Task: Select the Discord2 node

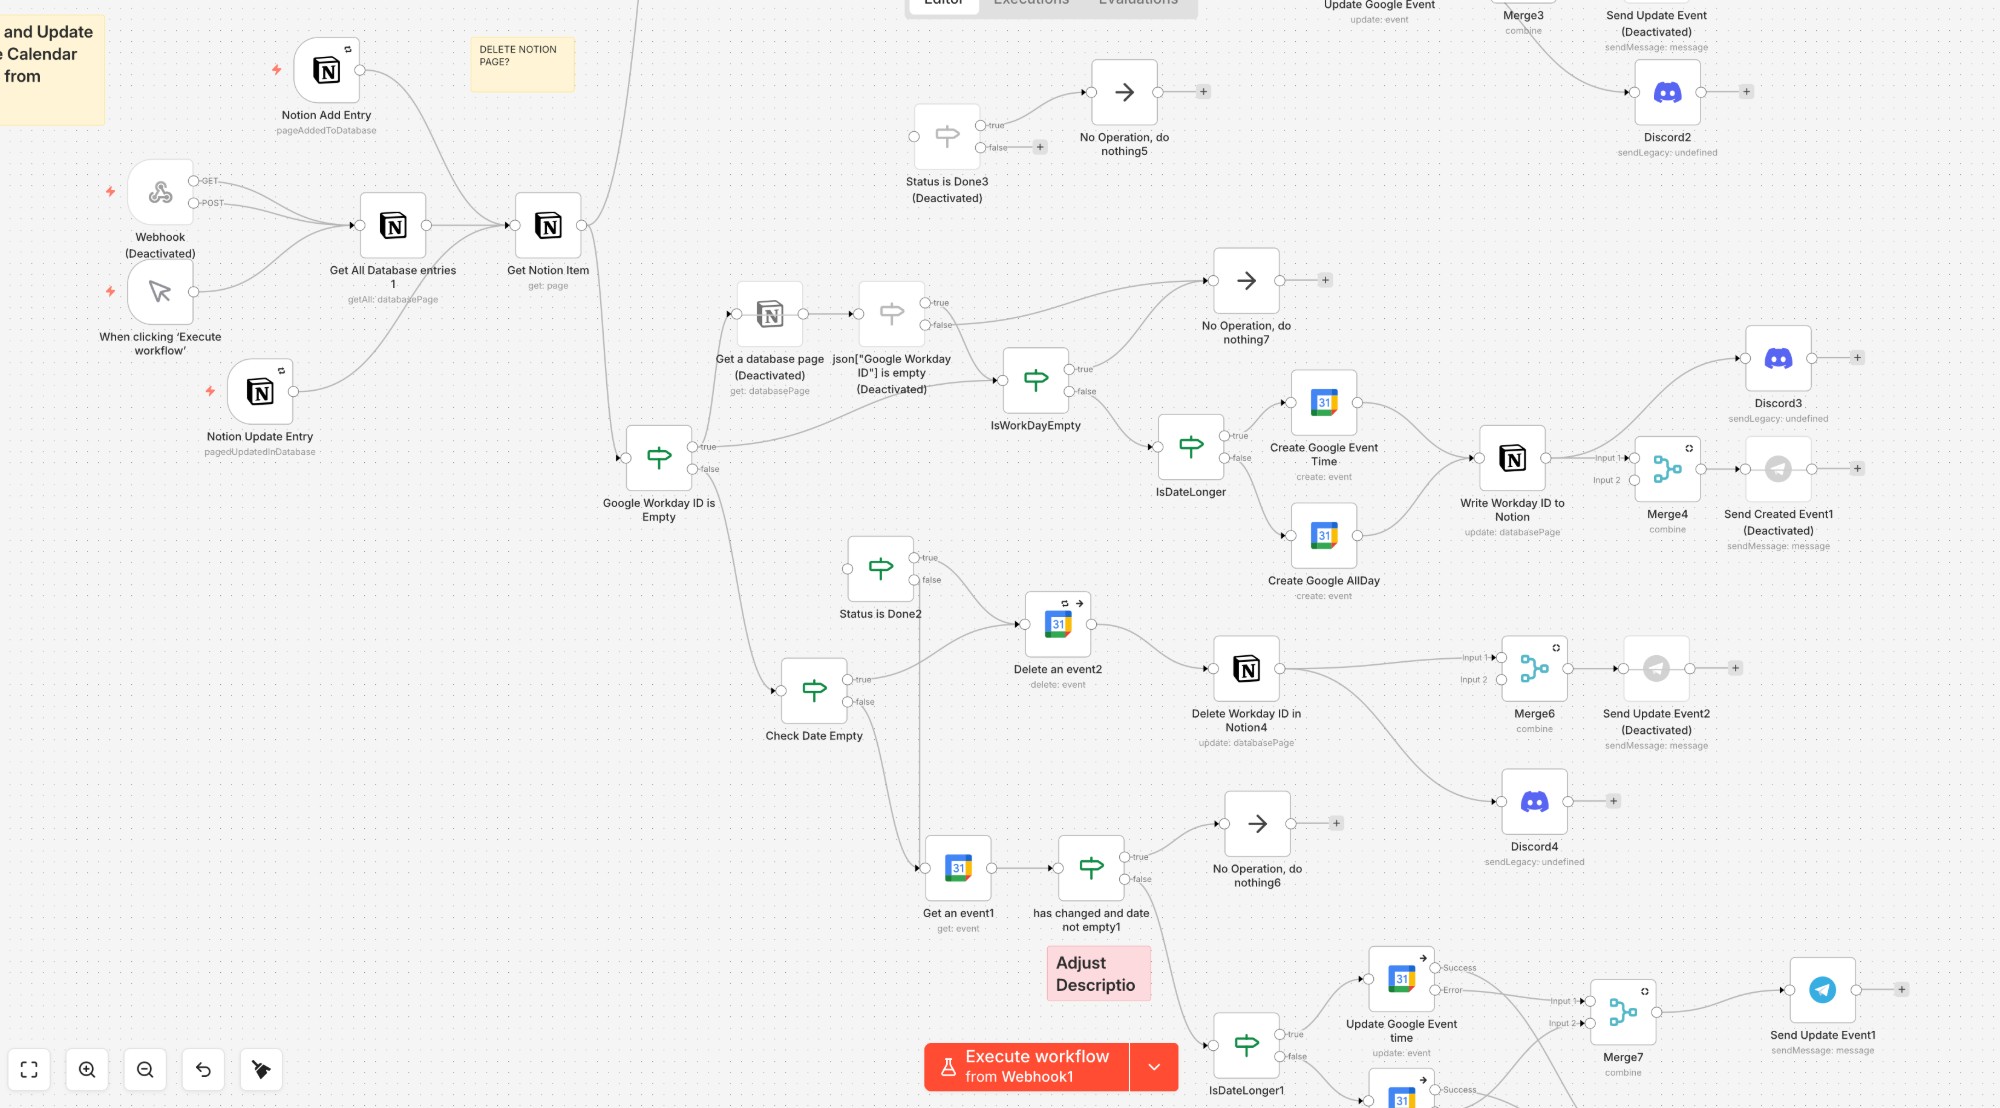Action: point(1667,92)
